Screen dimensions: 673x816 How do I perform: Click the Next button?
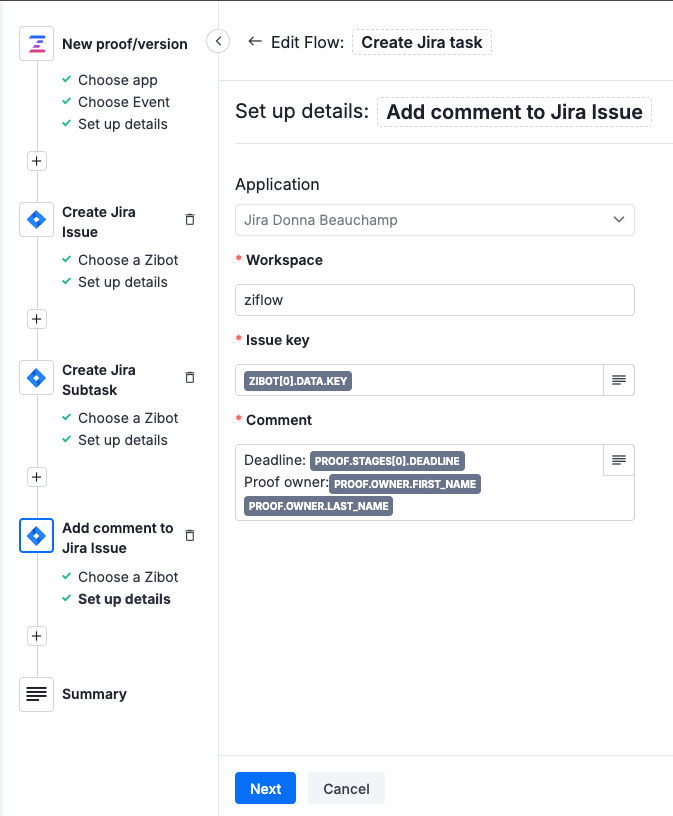click(265, 788)
